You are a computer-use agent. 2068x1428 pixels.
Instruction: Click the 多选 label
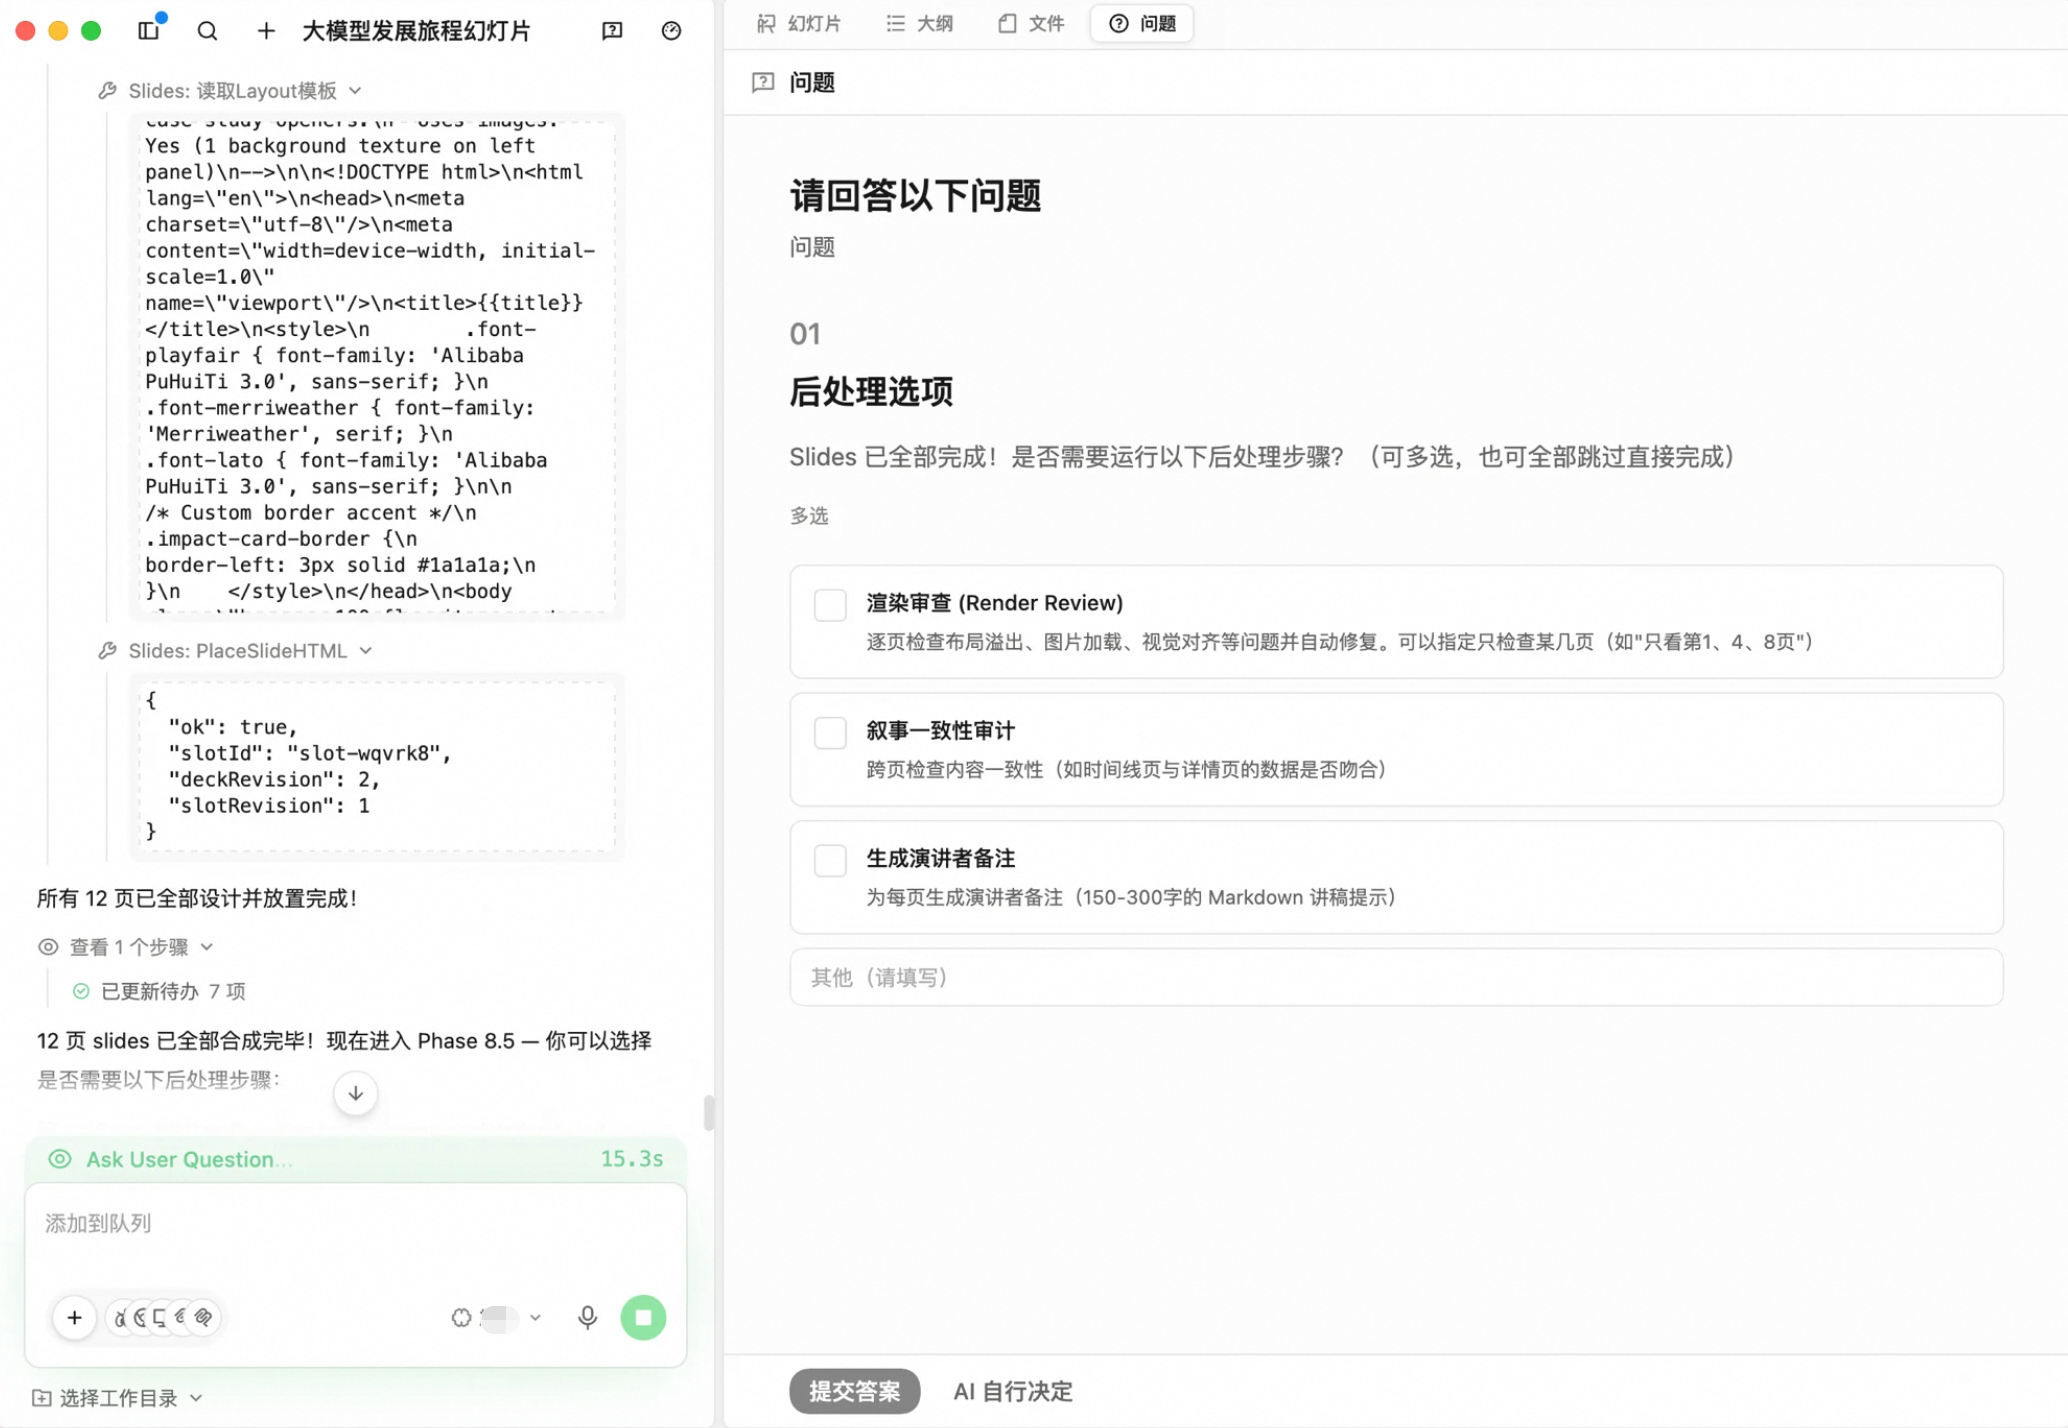[x=809, y=515]
